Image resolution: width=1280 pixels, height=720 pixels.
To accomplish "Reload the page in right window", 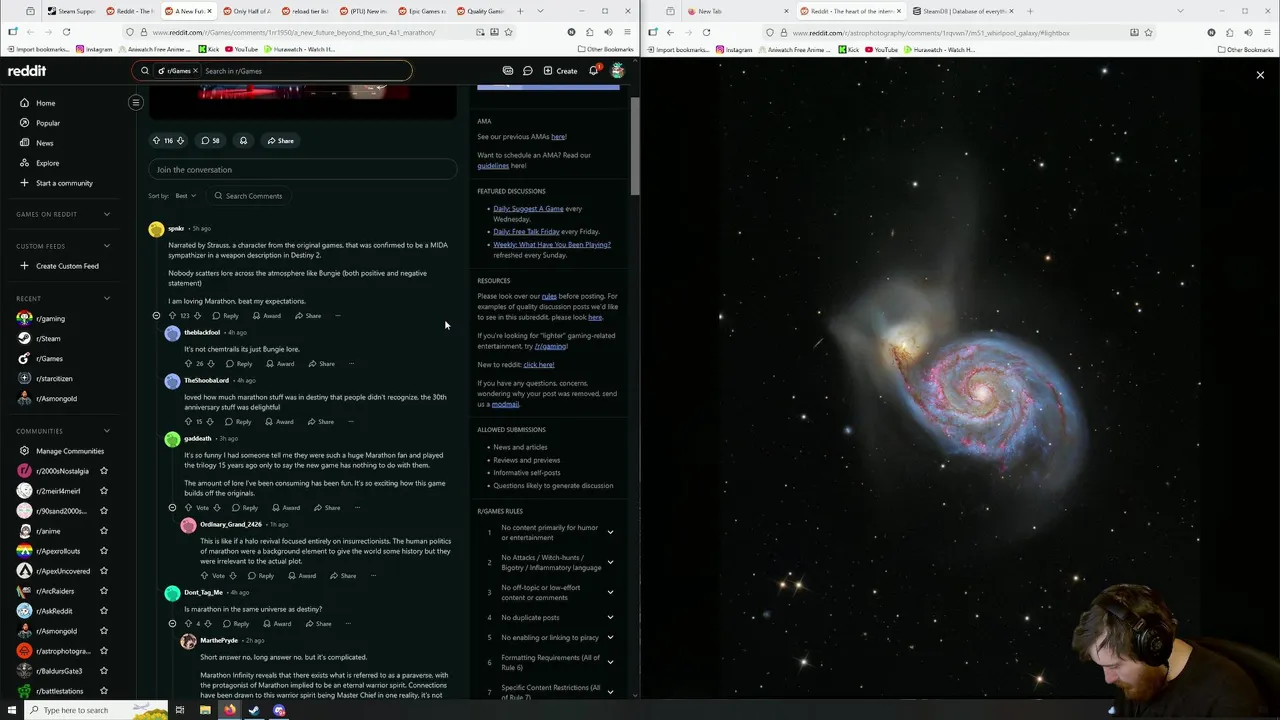I will click(x=706, y=32).
